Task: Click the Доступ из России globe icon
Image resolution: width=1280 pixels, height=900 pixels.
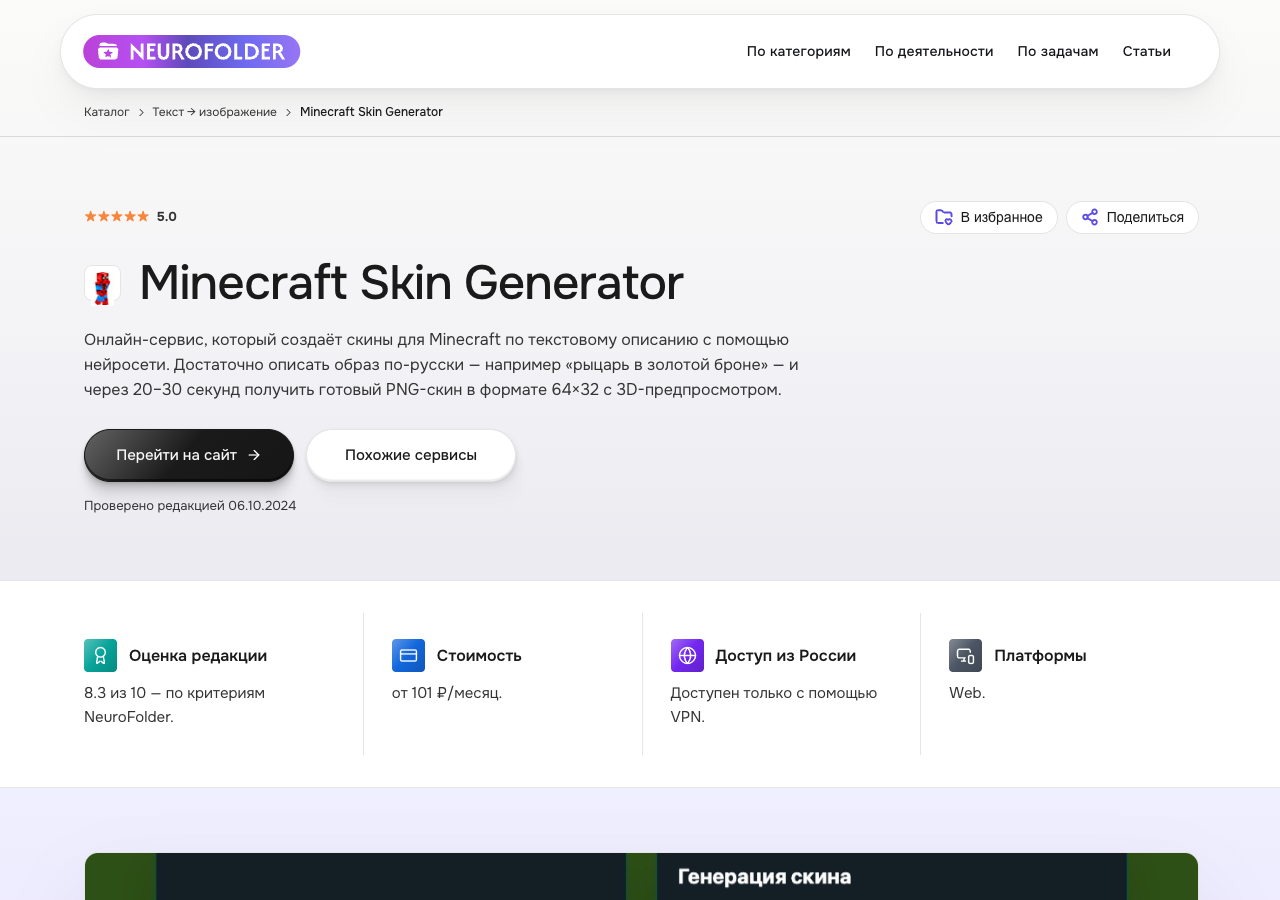Action: (x=687, y=655)
